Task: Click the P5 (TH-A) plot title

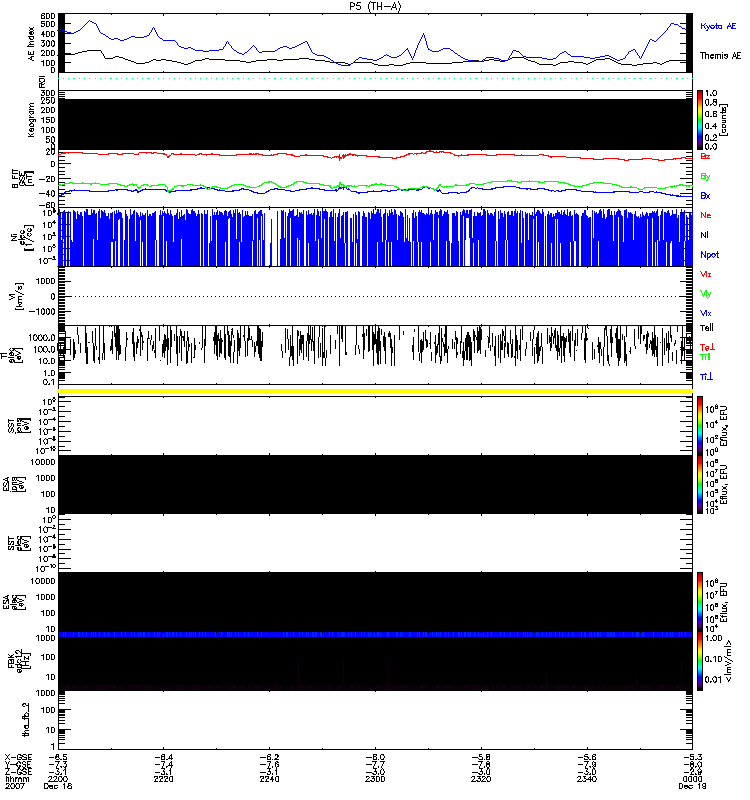Action: (x=375, y=6)
